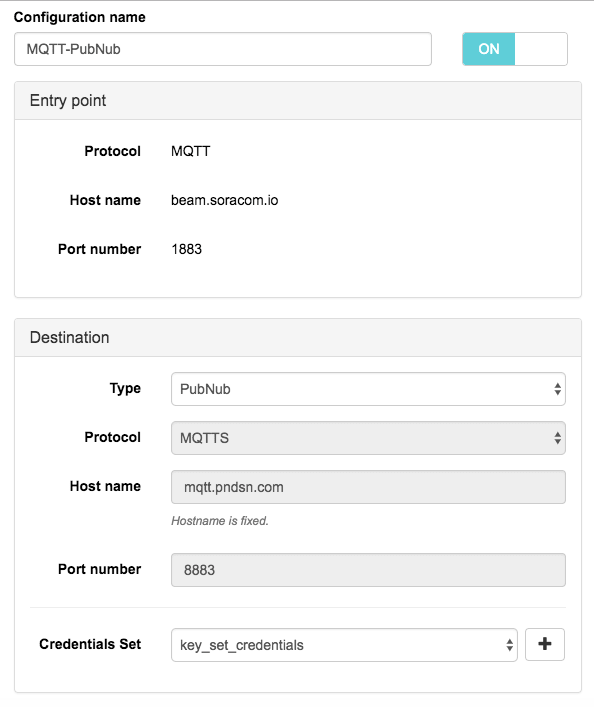
Task: Expand the Credentials Set dropdown
Action: 344,645
